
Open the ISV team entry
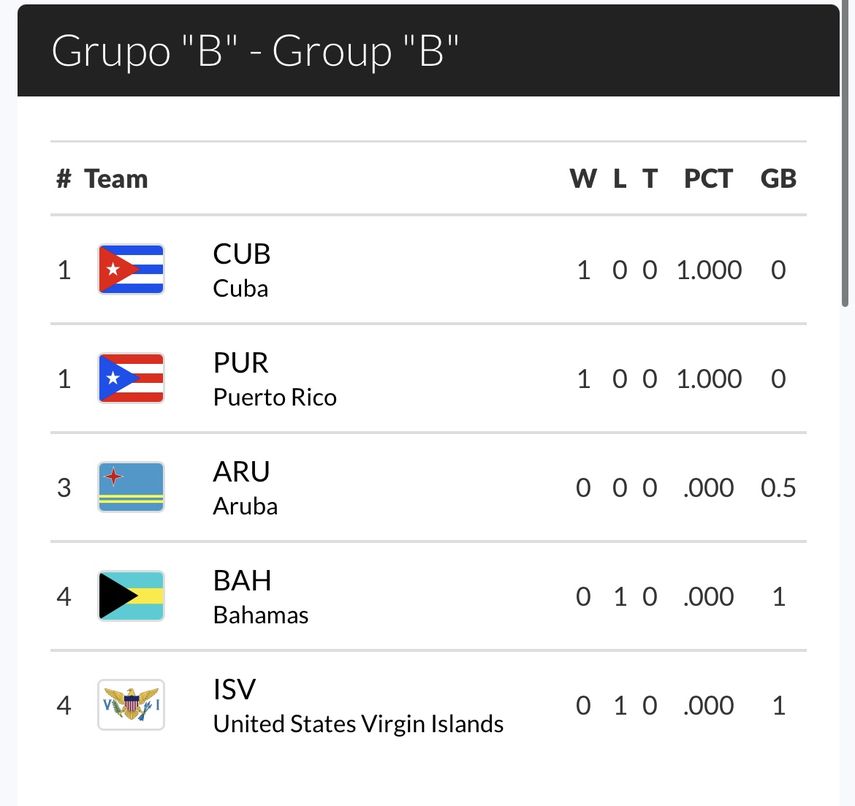point(235,690)
